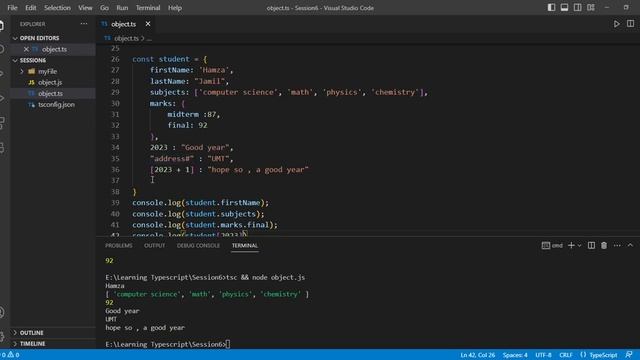Change end of line sequence CRLF
640x360 pixels.
(x=566, y=355)
